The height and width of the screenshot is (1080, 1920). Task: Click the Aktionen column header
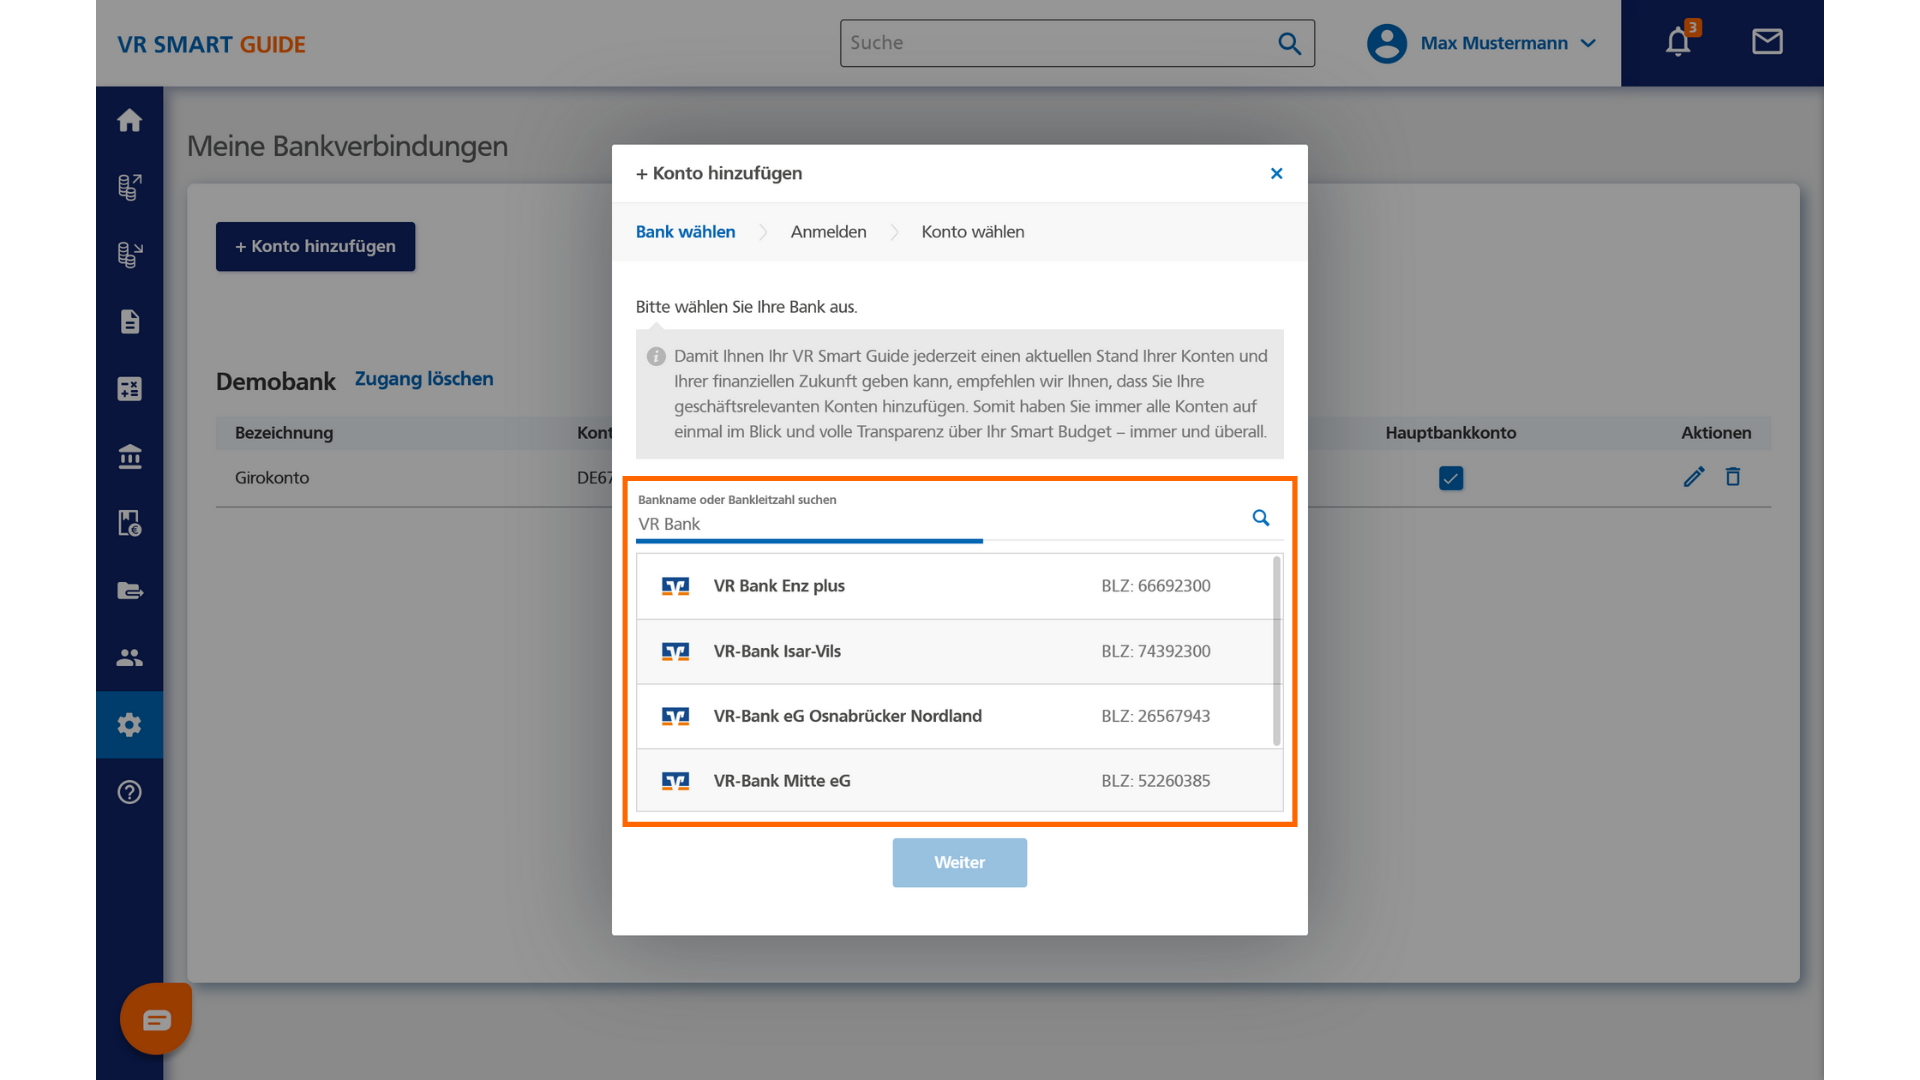(1716, 433)
